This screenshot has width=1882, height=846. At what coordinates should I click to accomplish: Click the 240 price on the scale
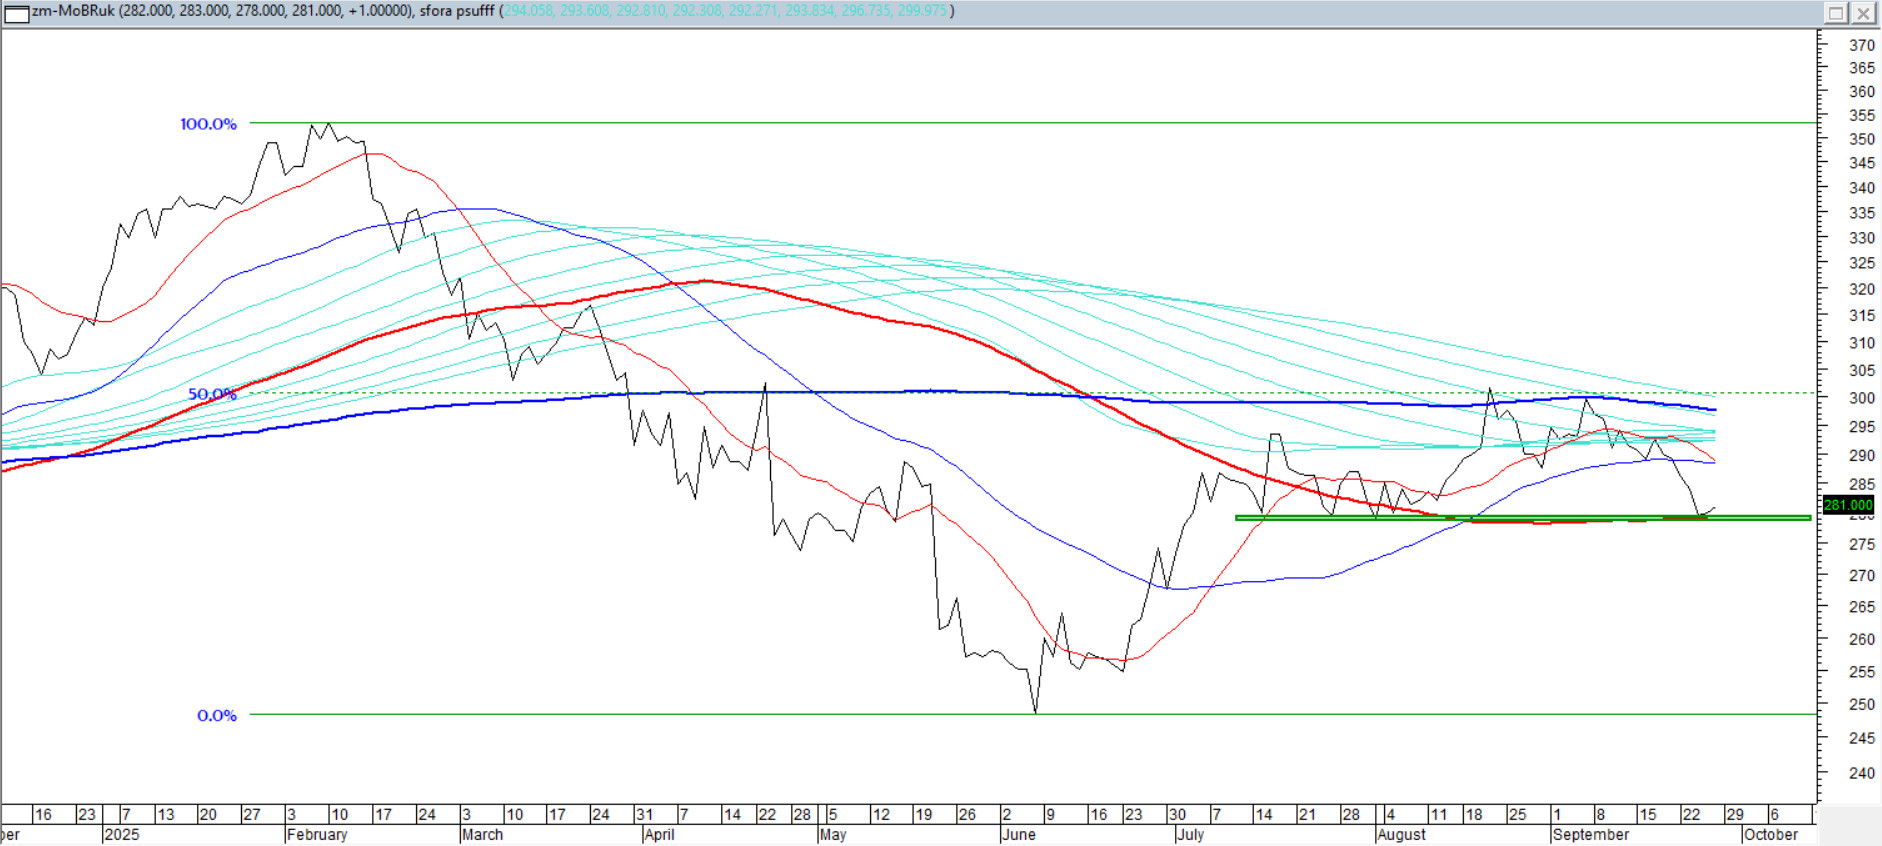tap(1861, 773)
